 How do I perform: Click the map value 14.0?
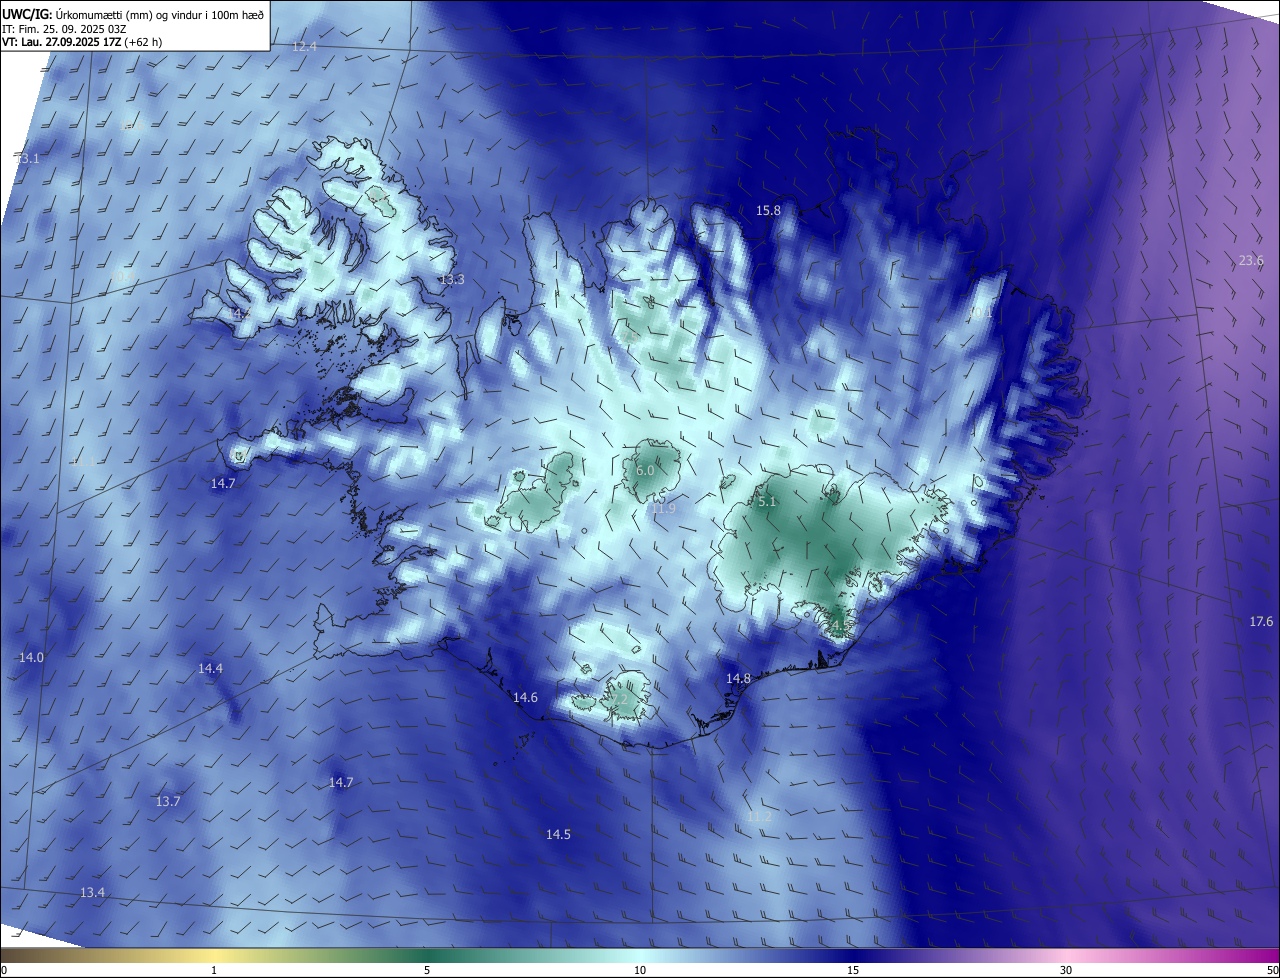(x=32, y=657)
